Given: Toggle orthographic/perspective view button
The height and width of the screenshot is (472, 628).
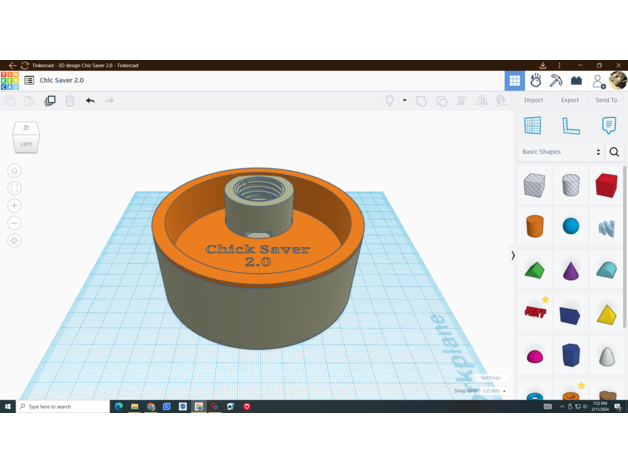Looking at the screenshot, I should pos(14,240).
